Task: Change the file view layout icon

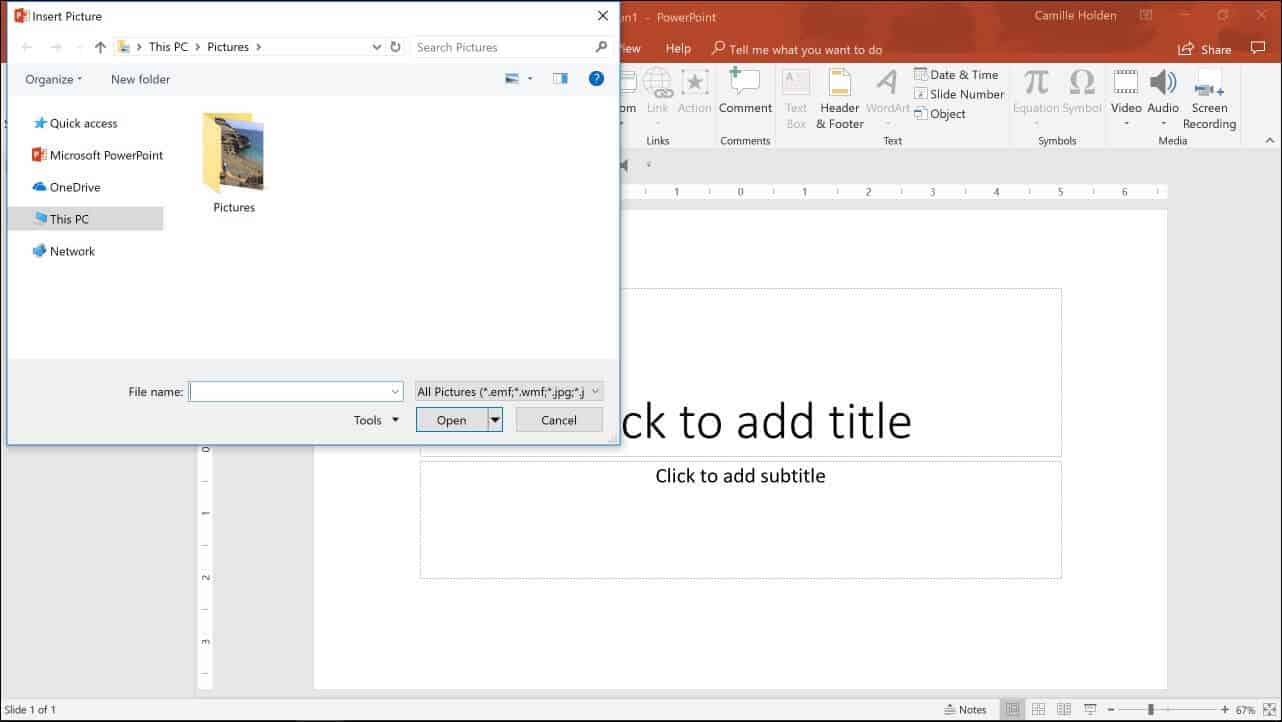Action: click(512, 79)
